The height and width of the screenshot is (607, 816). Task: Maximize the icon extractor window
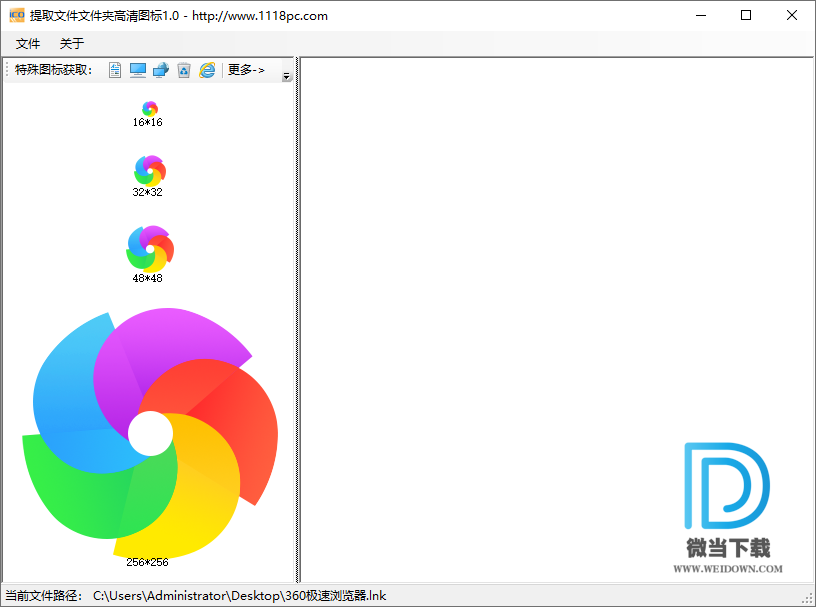746,16
